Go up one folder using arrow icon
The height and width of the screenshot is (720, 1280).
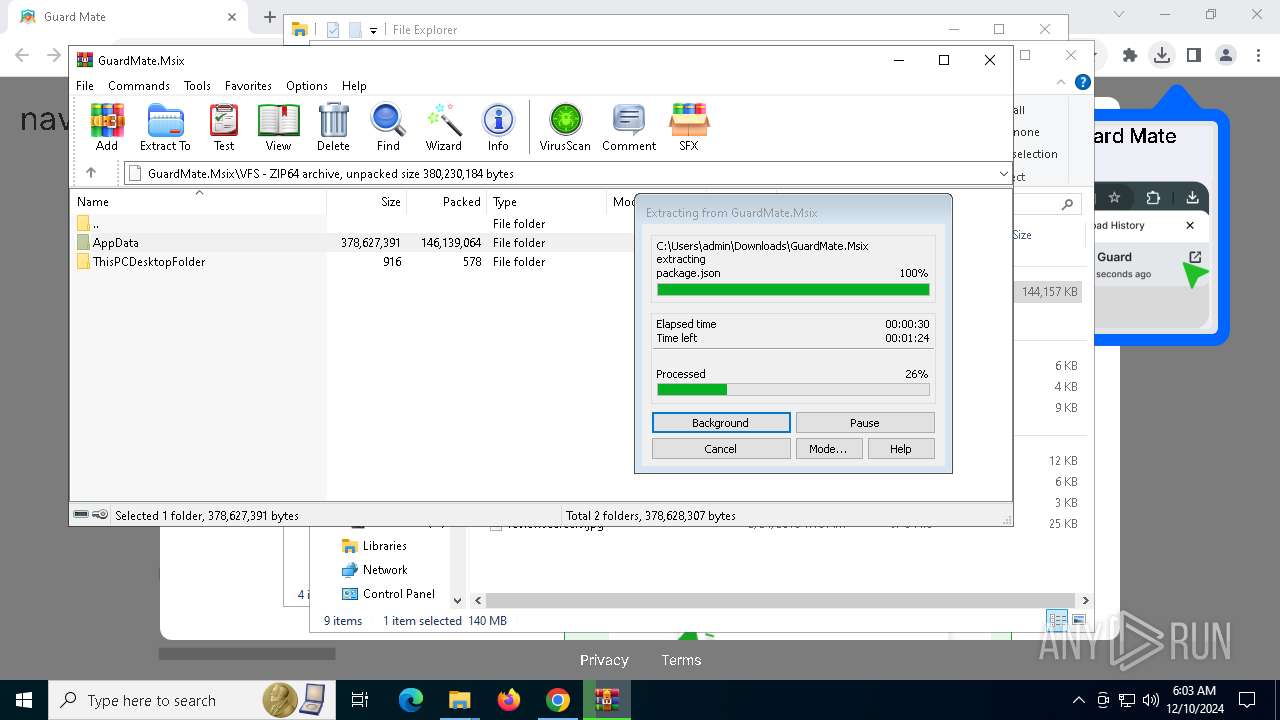(x=90, y=173)
